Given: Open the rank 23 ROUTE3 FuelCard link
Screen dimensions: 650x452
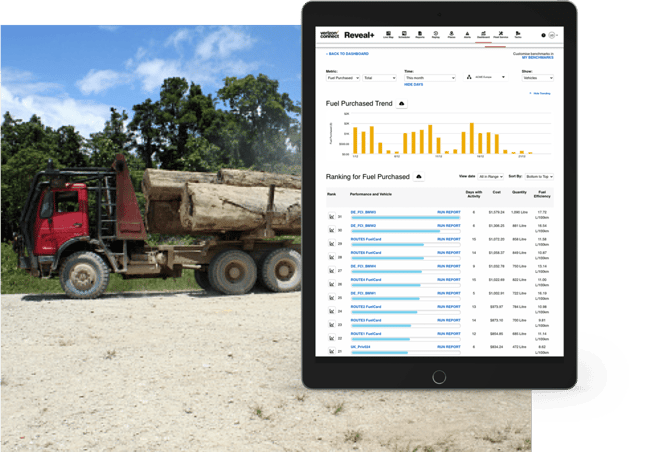Looking at the screenshot, I should click(x=366, y=320).
